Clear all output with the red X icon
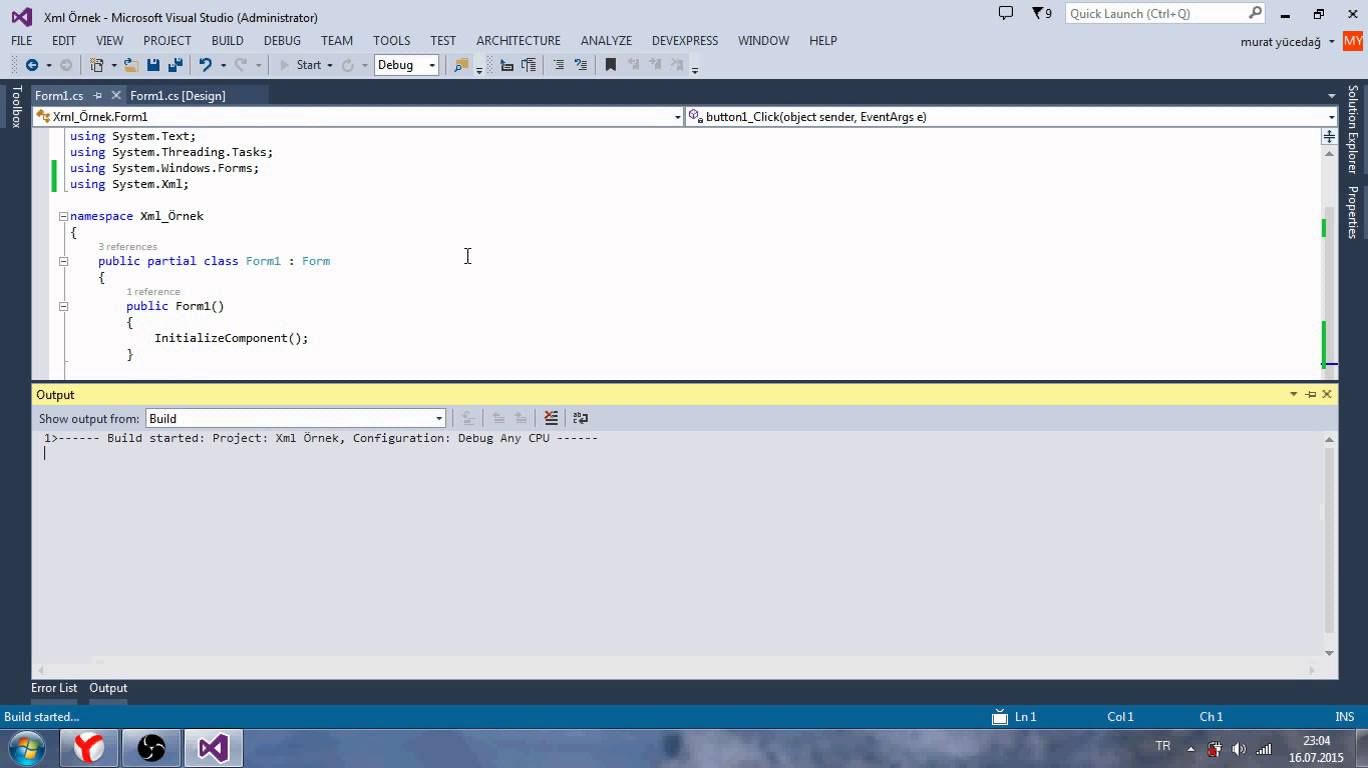 (x=551, y=418)
